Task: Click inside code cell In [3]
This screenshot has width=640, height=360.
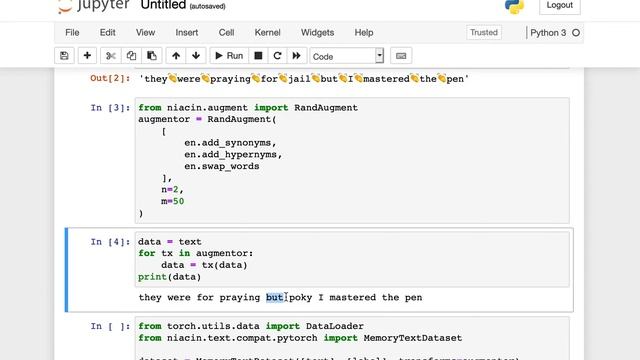Action: [352, 160]
